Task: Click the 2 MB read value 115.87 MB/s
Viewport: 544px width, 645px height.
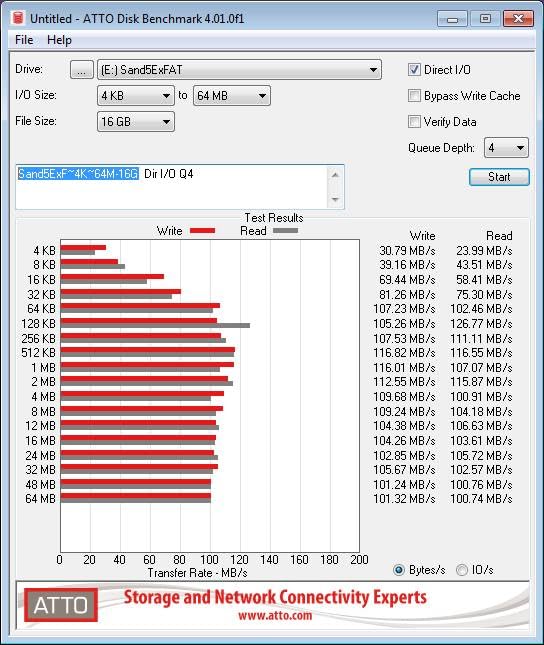Action: (x=481, y=382)
